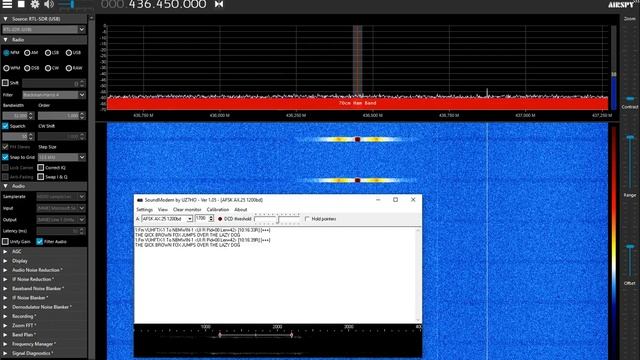The height and width of the screenshot is (360, 640).
Task: Expand the IF Noise Blanker panel
Action: point(5,298)
